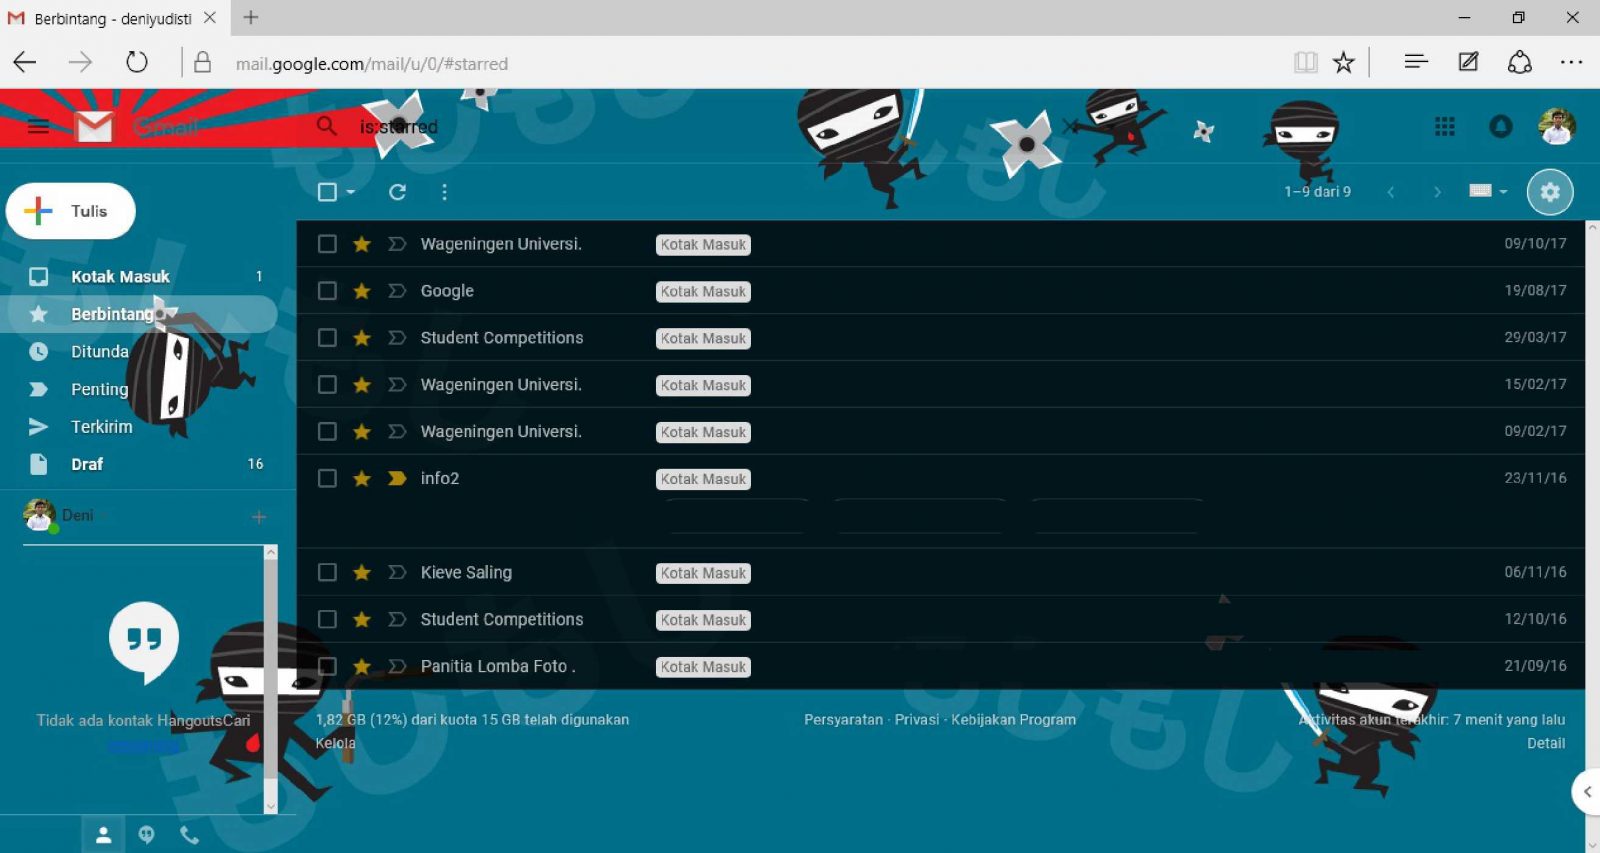Open the browser Hub panel
Image resolution: width=1600 pixels, height=853 pixels.
(1415, 62)
